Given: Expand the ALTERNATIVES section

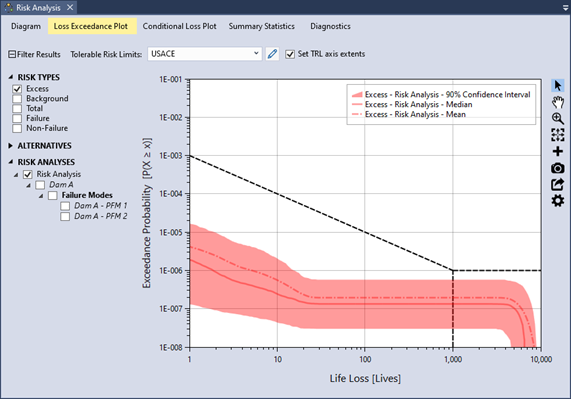Looking at the screenshot, I should pos(11,146).
